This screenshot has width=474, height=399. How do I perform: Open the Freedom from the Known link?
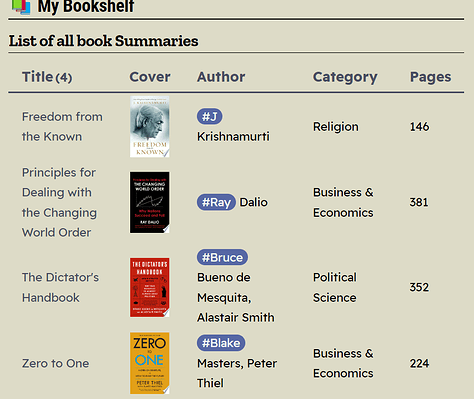click(62, 127)
